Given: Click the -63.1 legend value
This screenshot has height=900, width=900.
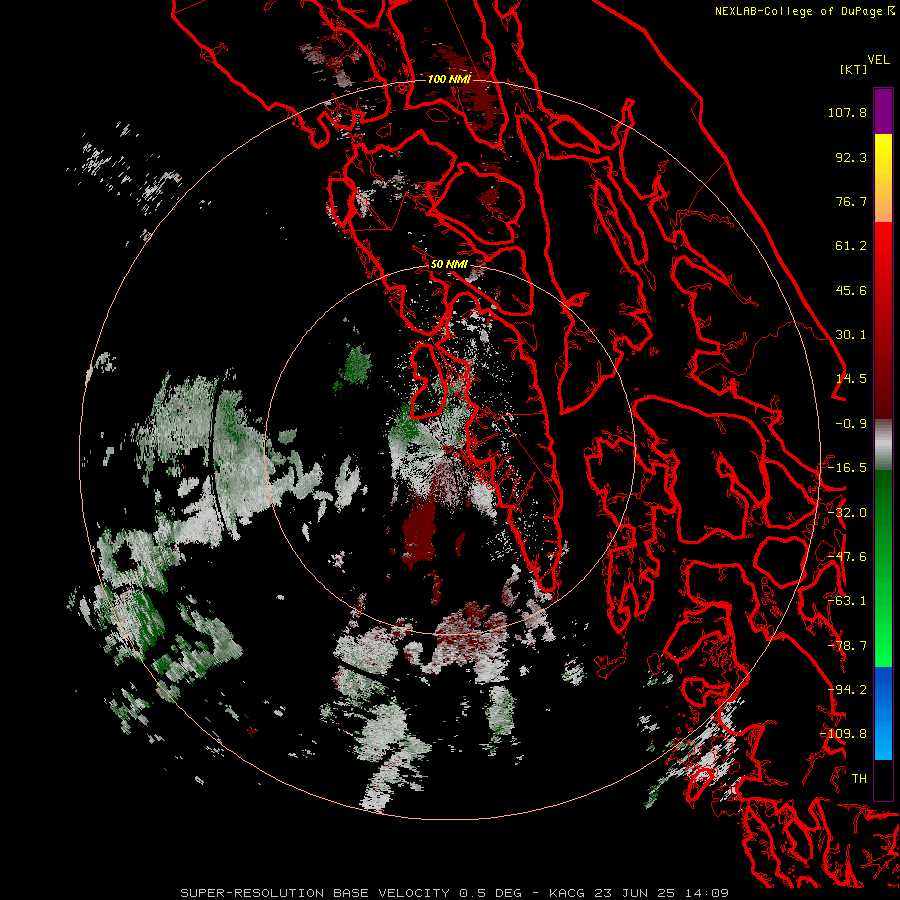Looking at the screenshot, I should [847, 601].
